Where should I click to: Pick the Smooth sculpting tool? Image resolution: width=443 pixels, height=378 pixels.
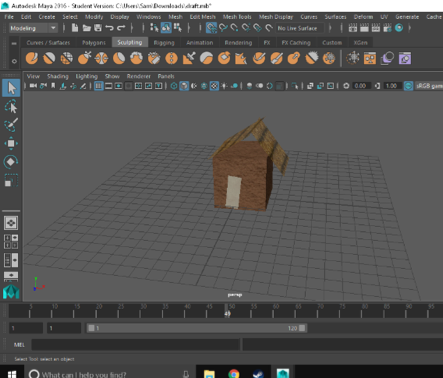(49, 58)
